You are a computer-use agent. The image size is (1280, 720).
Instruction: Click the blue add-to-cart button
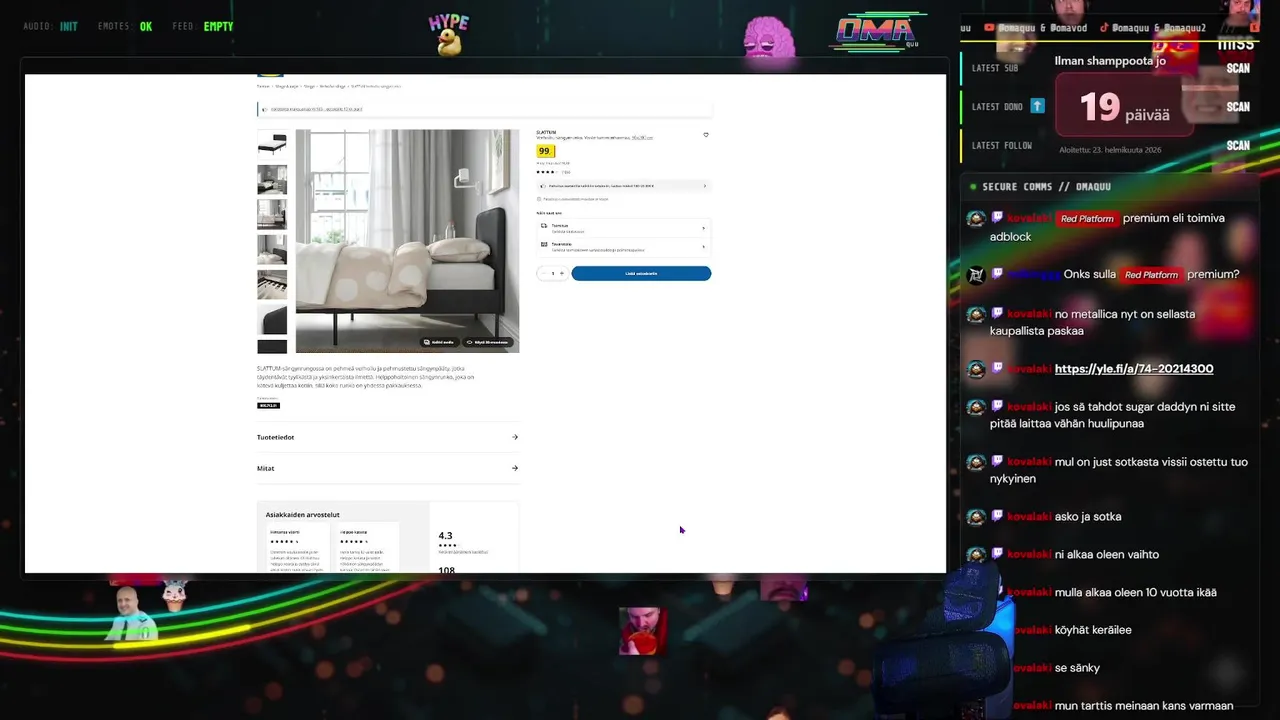tap(641, 273)
